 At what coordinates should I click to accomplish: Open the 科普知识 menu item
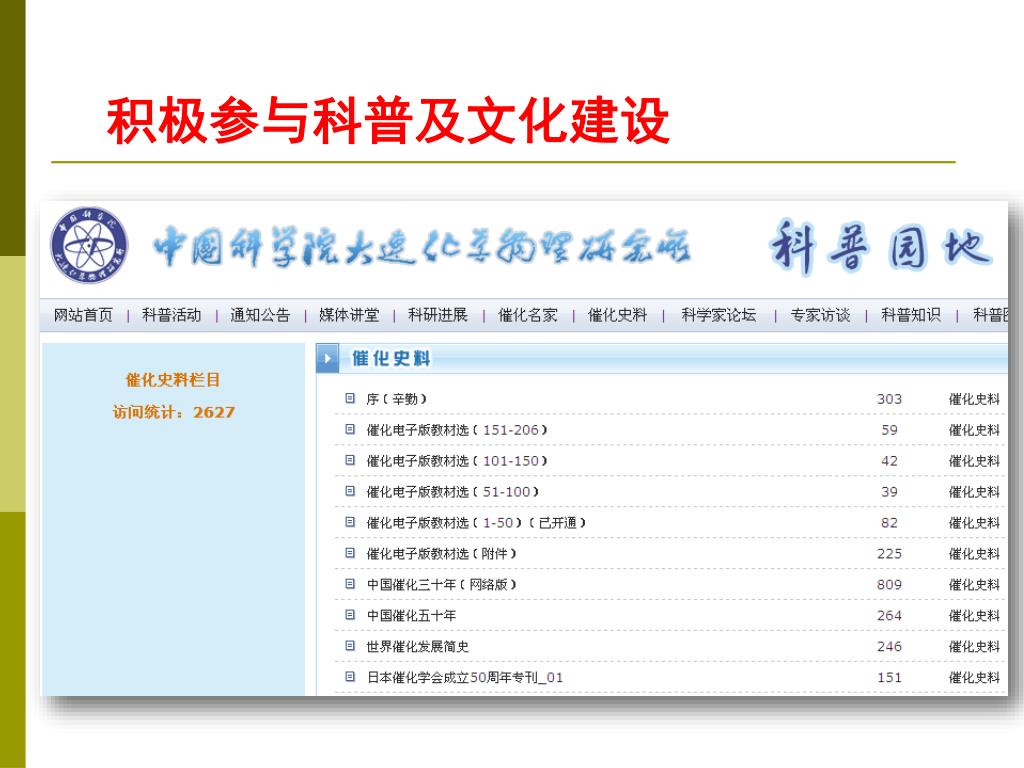pos(911,315)
